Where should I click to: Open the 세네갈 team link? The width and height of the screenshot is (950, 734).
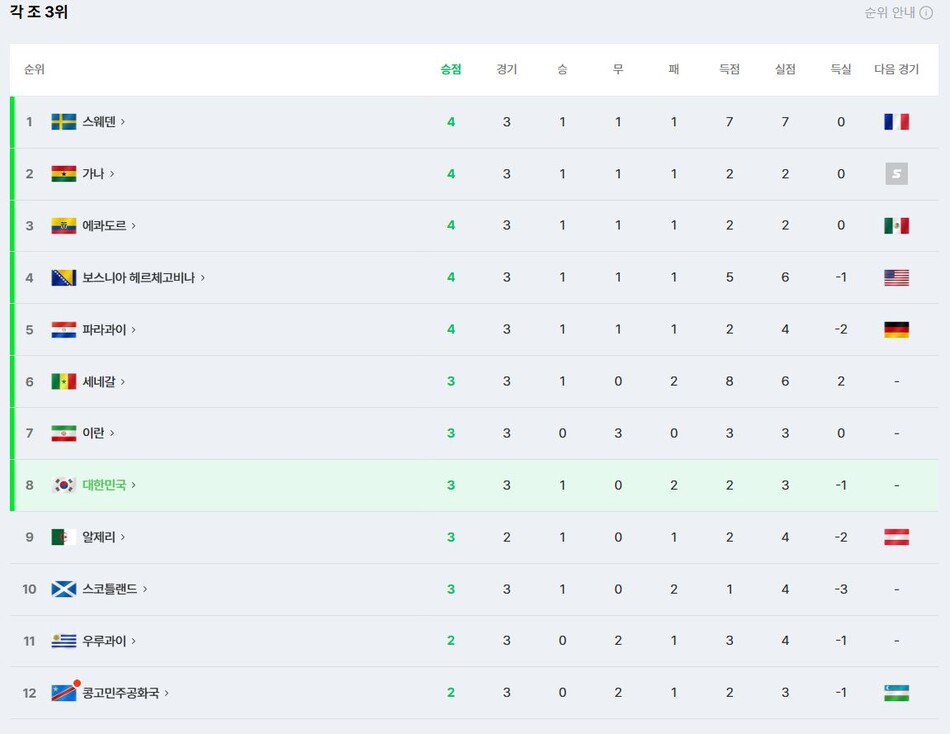coord(99,381)
